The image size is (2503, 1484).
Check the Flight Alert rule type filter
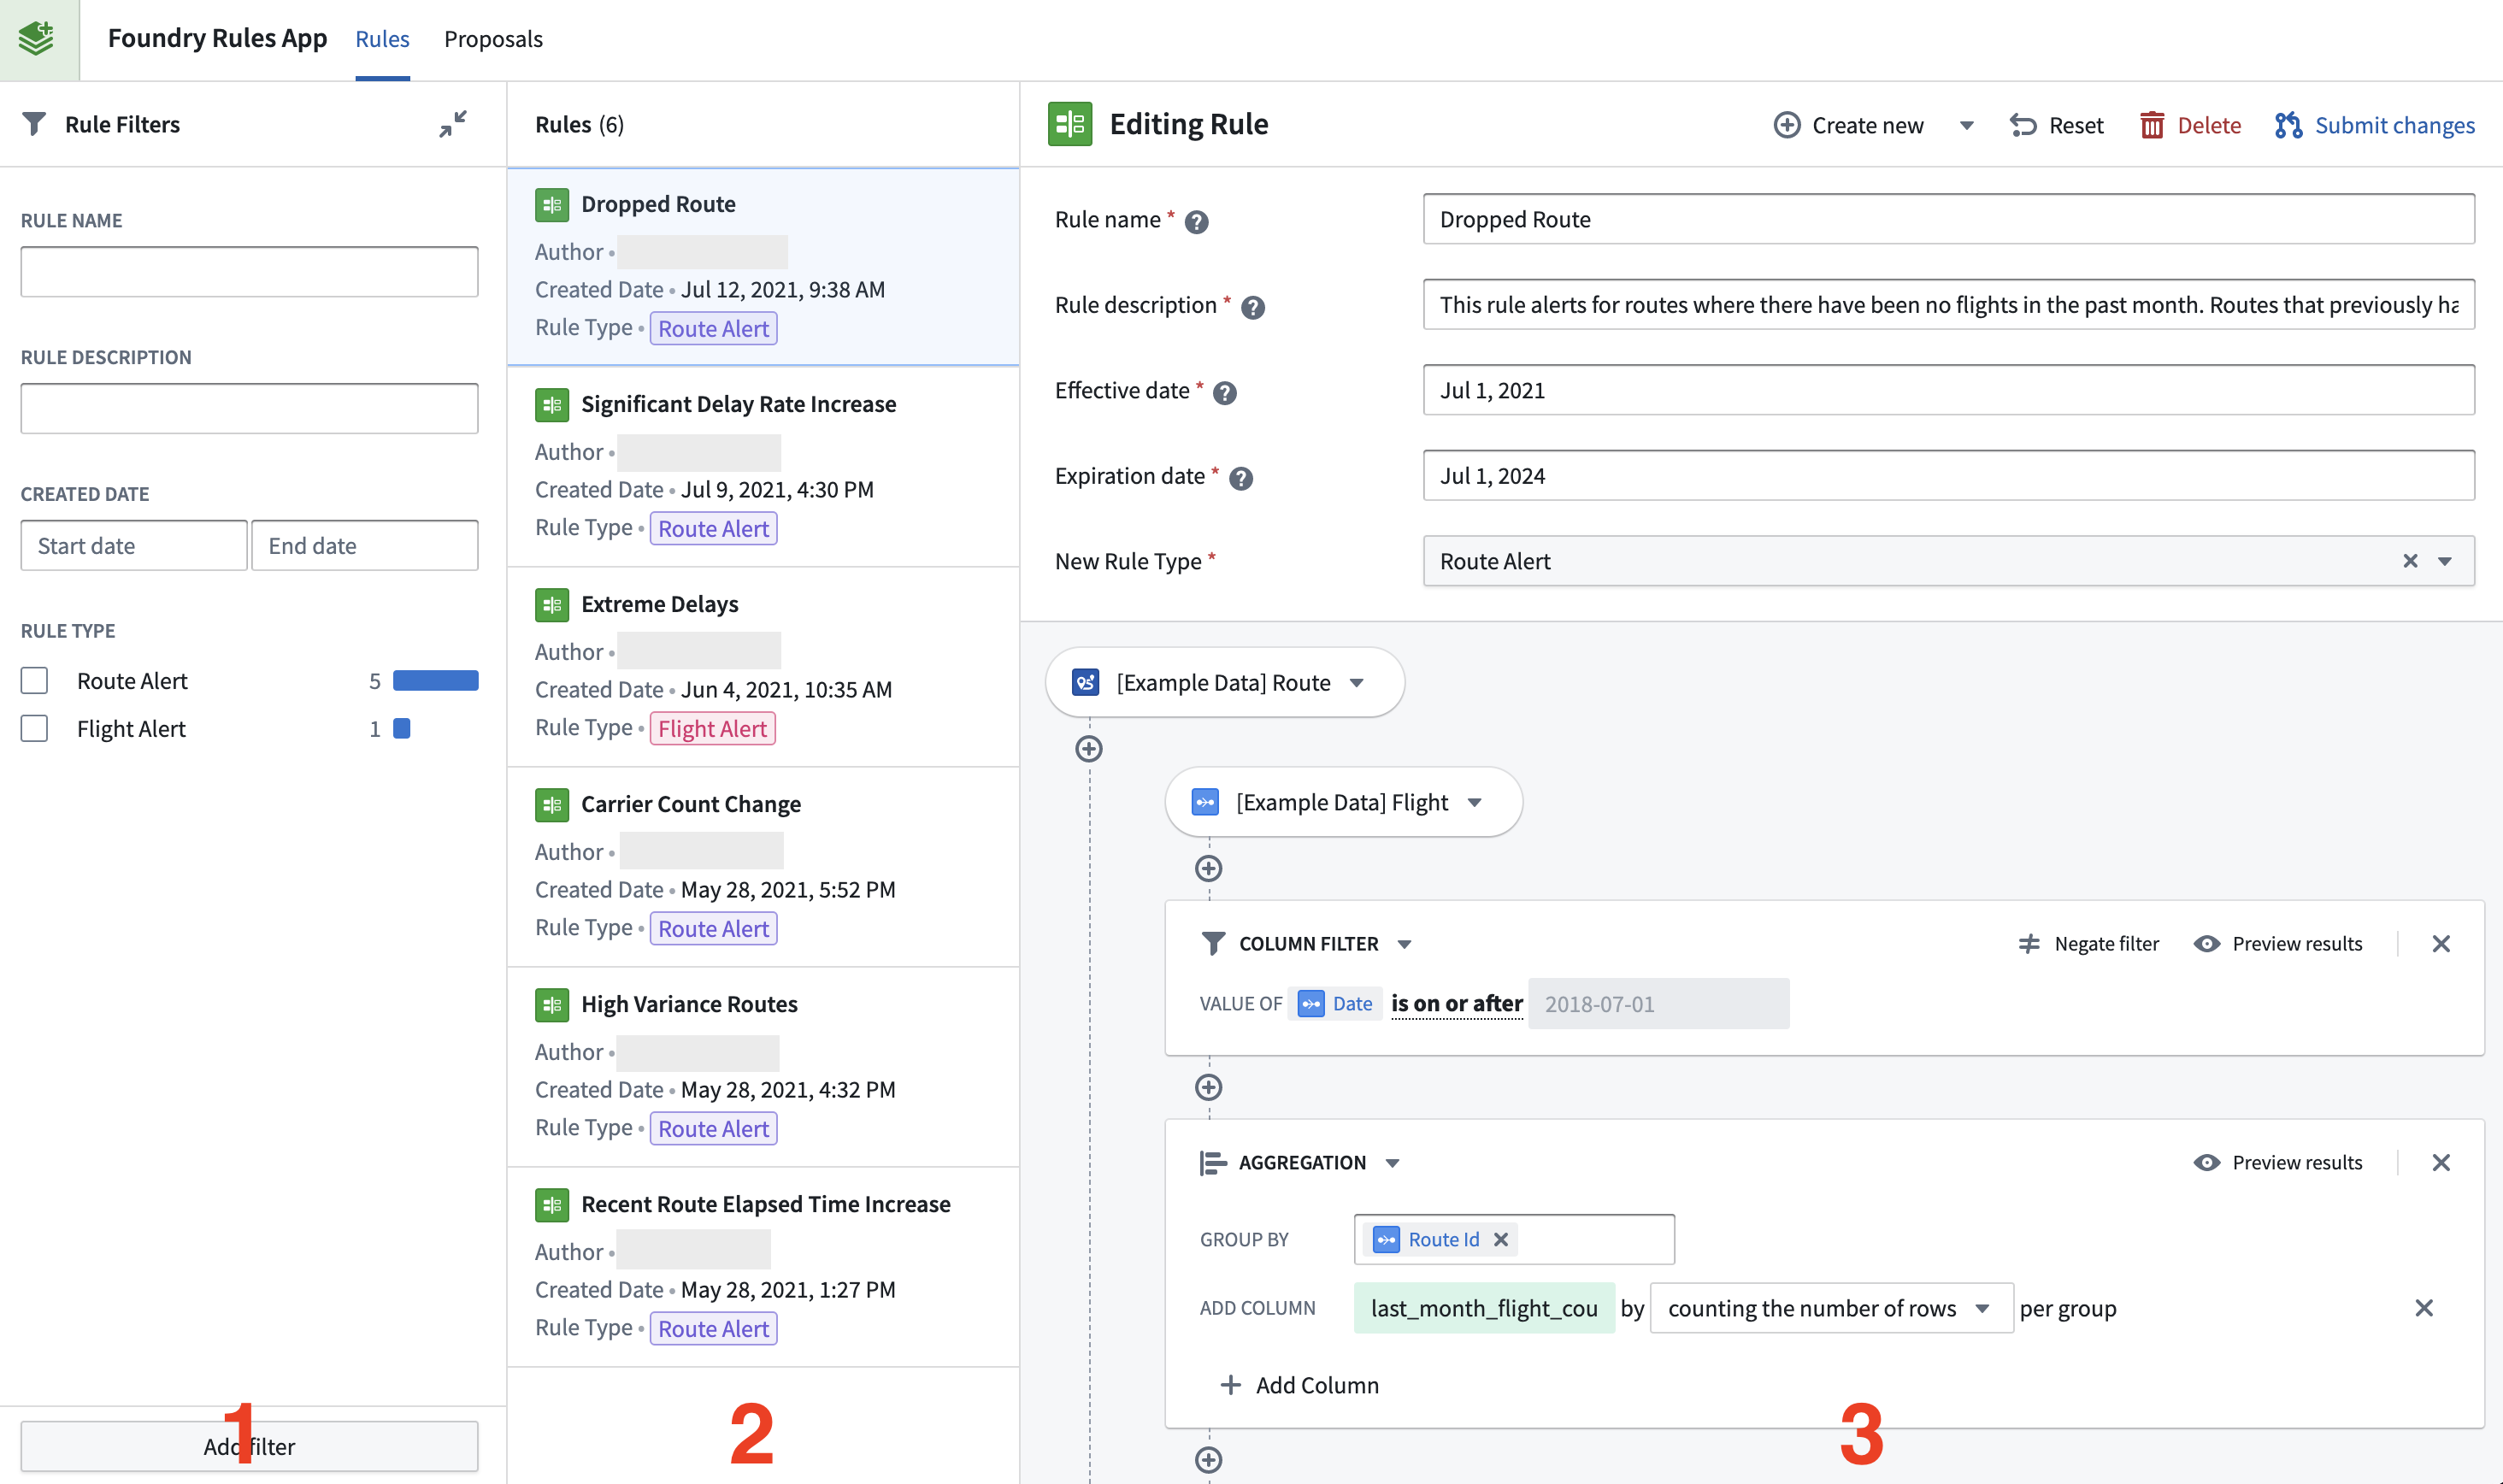[x=35, y=728]
